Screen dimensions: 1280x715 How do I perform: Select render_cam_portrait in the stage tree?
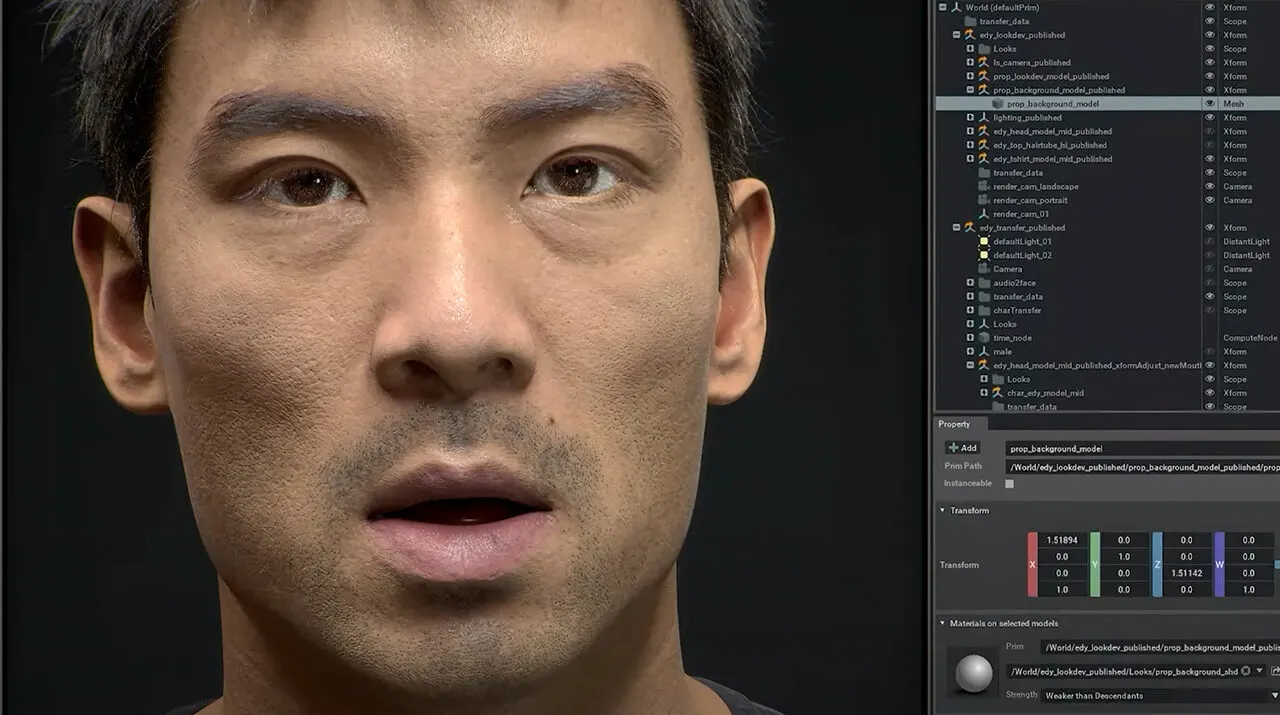(1029, 201)
